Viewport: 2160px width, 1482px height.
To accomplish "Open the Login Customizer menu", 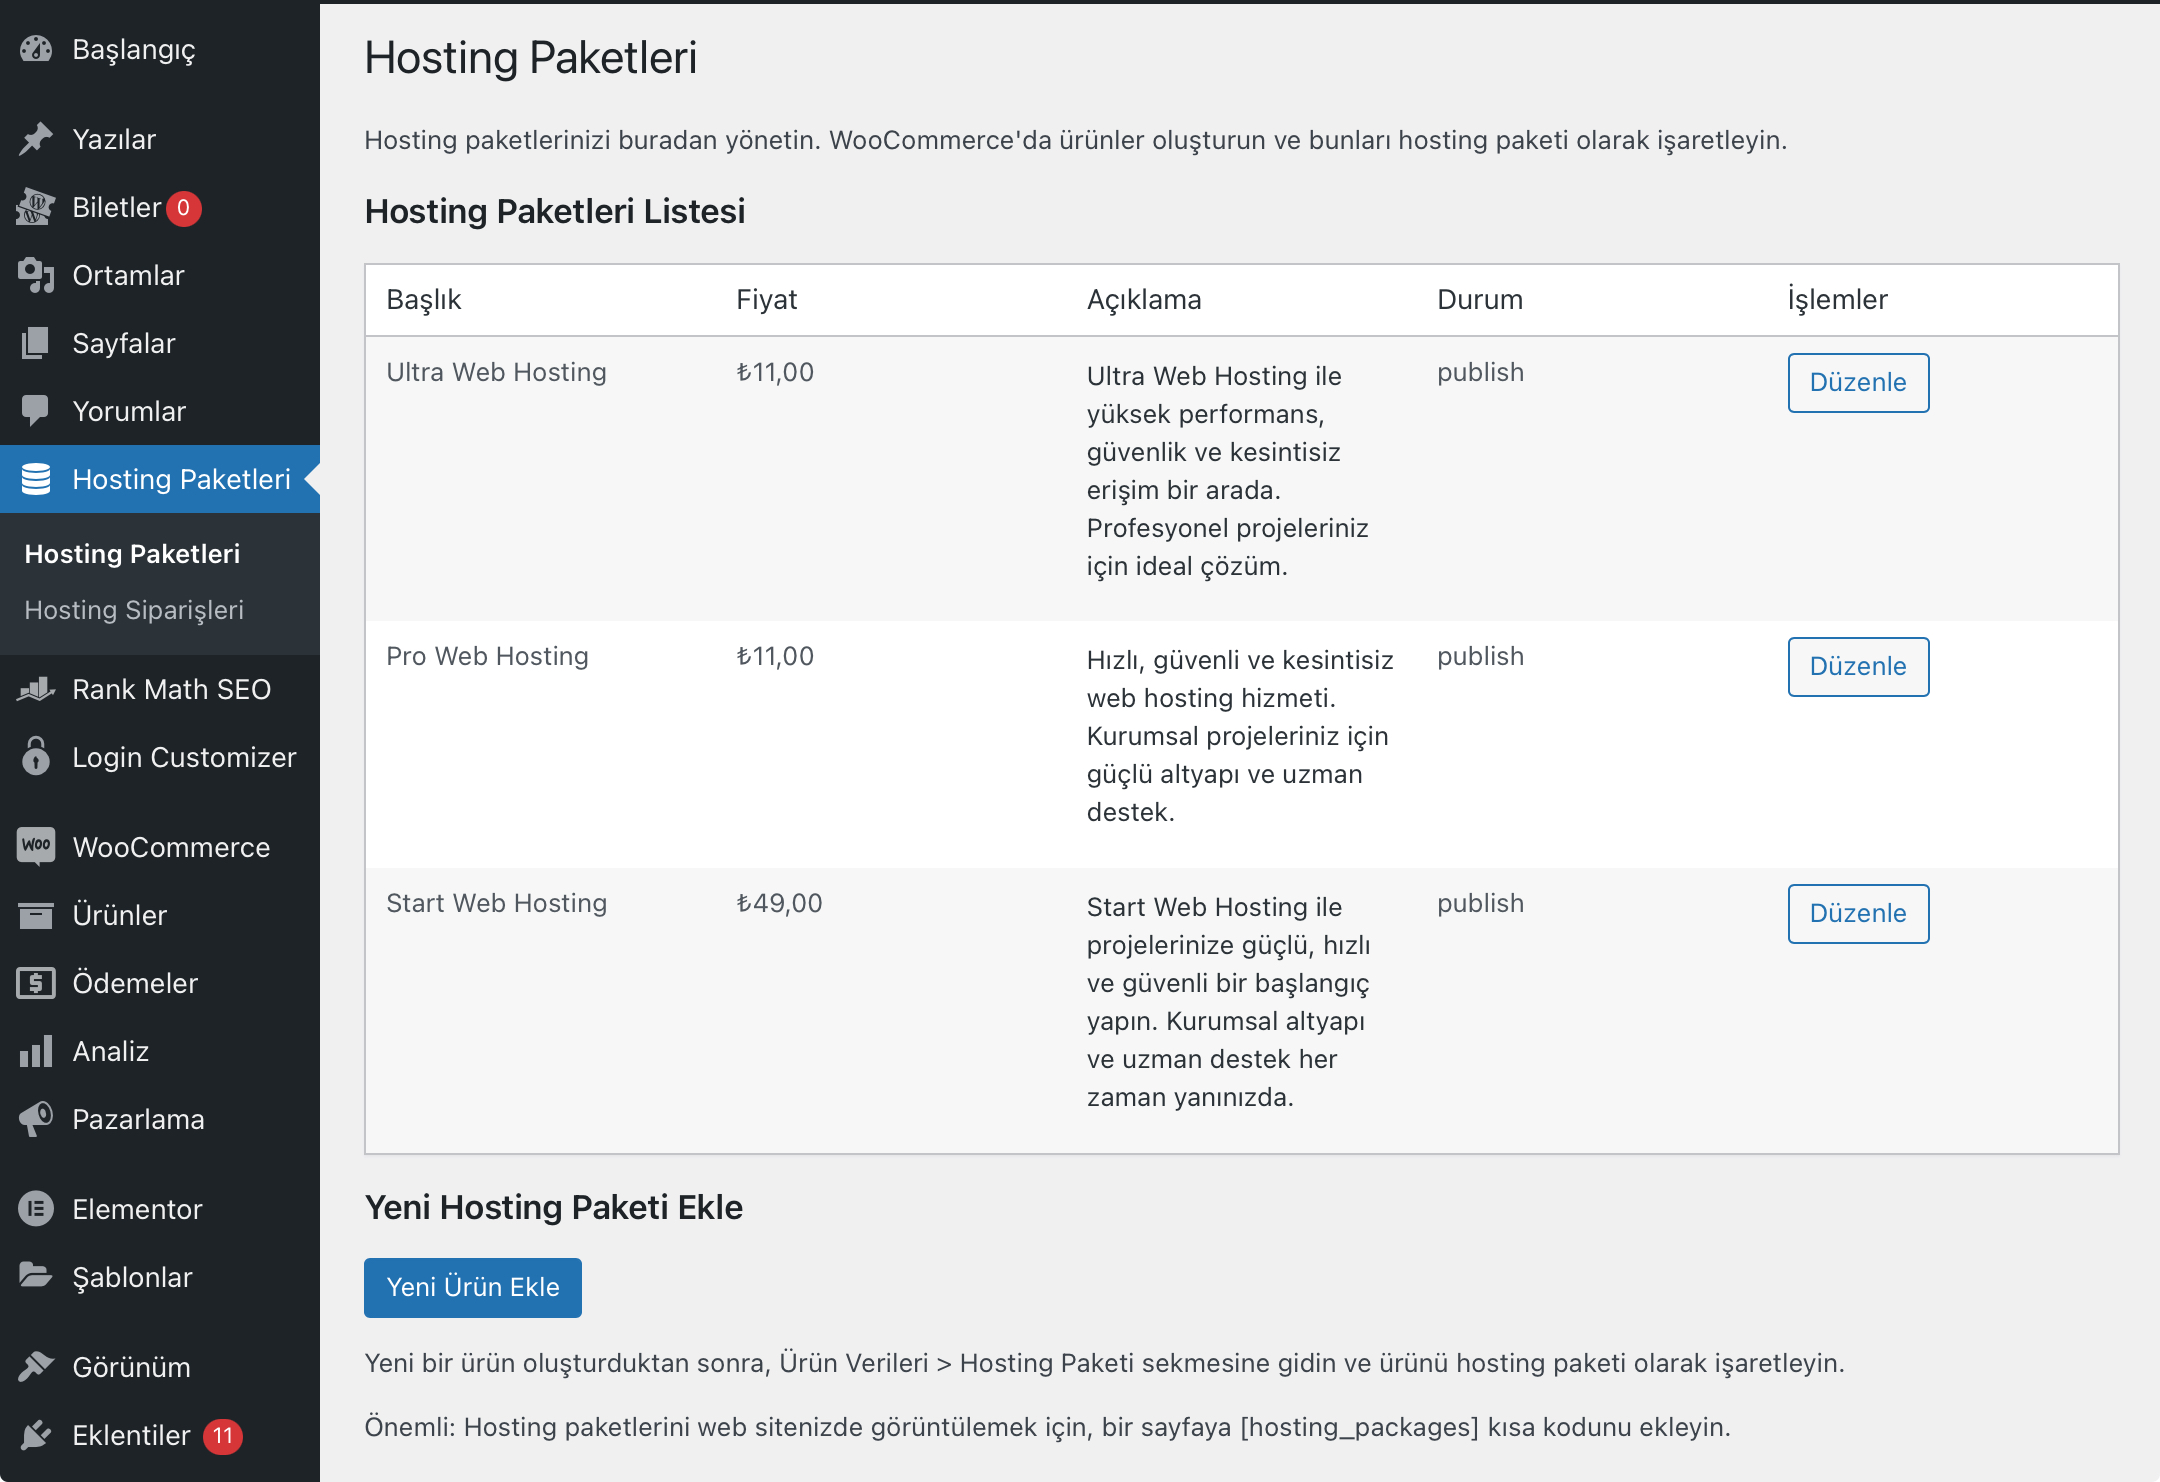I will tap(160, 757).
